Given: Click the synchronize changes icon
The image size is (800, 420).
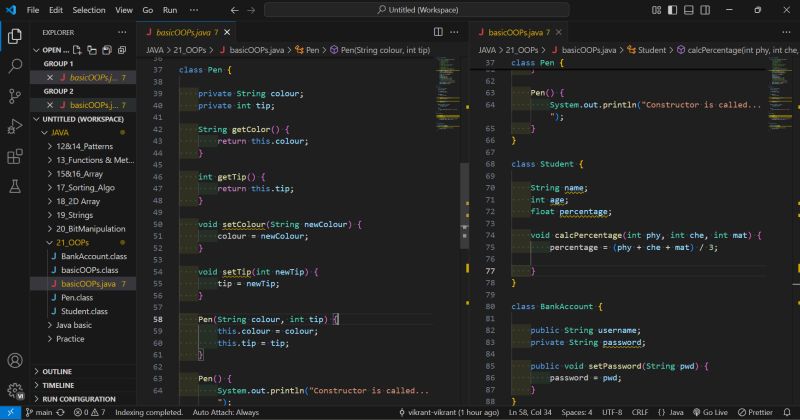Looking at the screenshot, I should 61,412.
